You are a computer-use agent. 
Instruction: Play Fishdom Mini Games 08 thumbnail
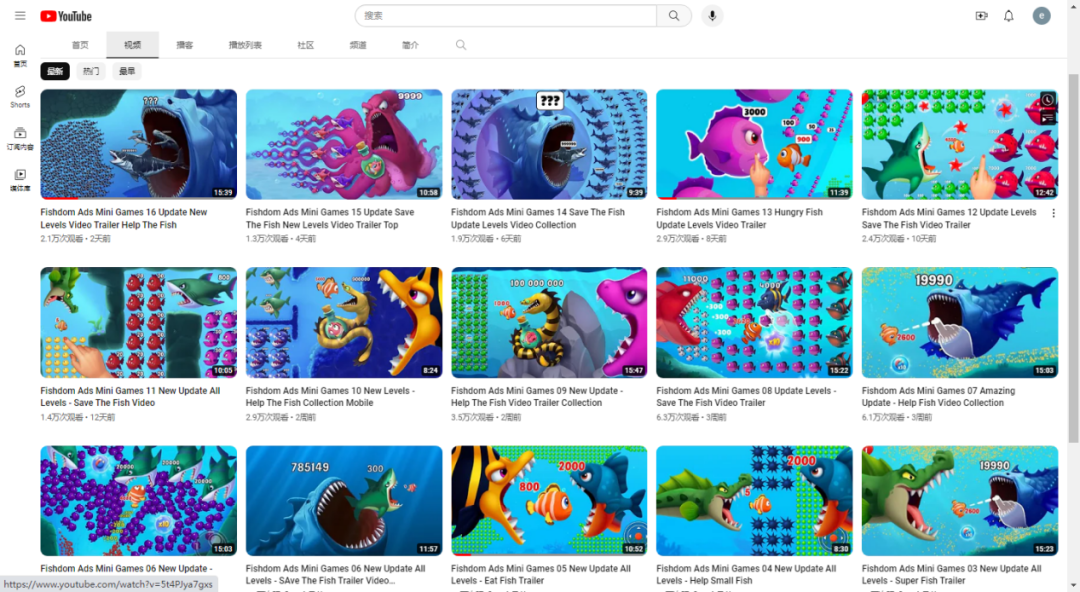pos(754,323)
